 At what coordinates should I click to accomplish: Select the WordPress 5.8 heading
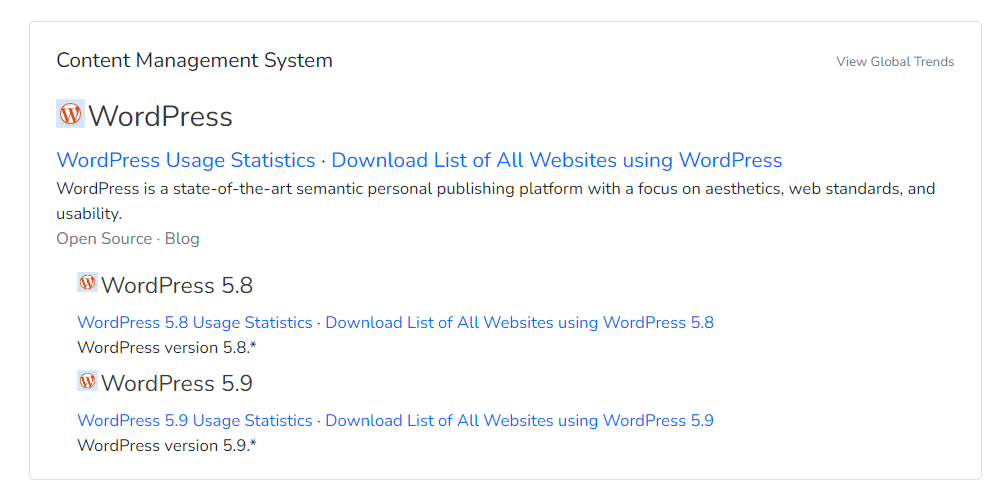(177, 286)
